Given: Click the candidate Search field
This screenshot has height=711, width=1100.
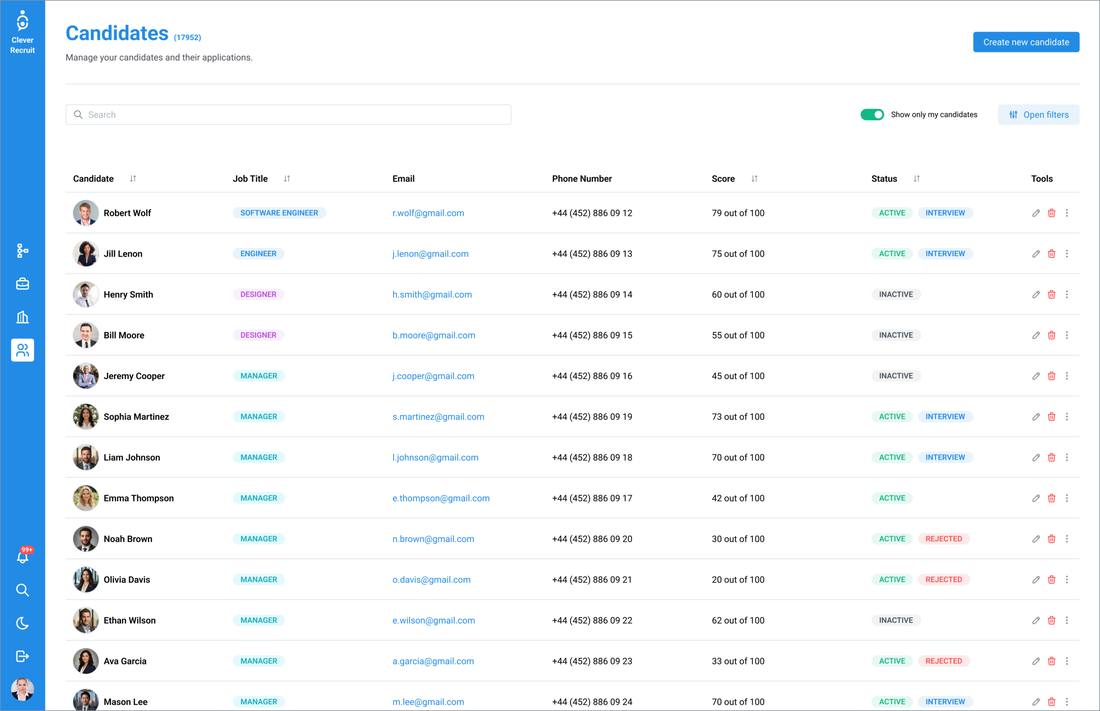Looking at the screenshot, I should (x=288, y=114).
